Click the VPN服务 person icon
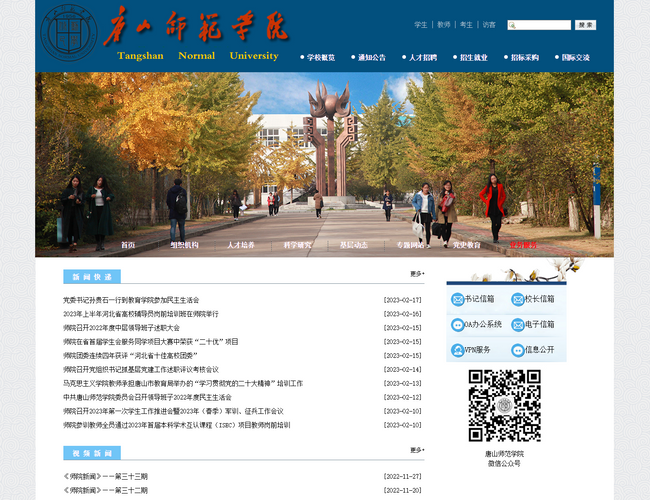The height and width of the screenshot is (500, 650). [x=458, y=350]
